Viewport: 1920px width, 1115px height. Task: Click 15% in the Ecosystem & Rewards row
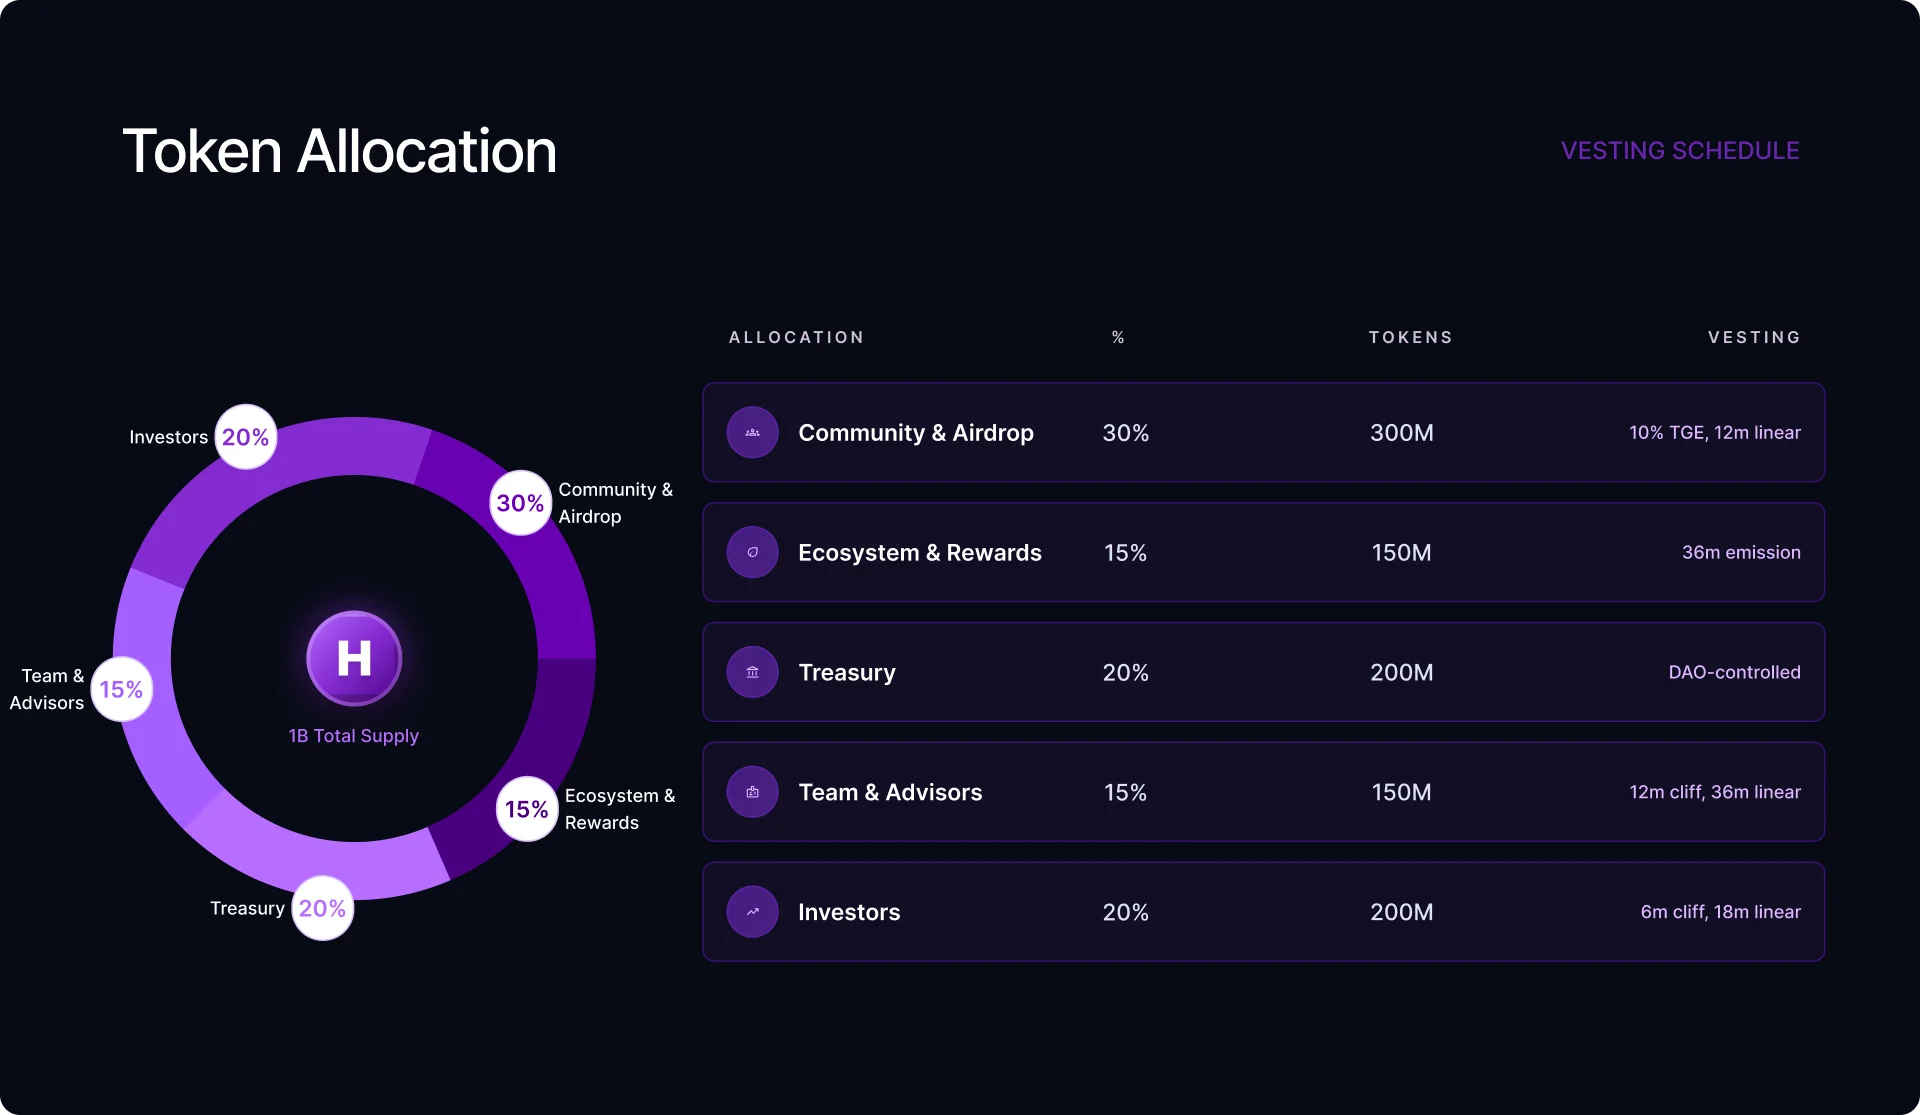click(1126, 553)
